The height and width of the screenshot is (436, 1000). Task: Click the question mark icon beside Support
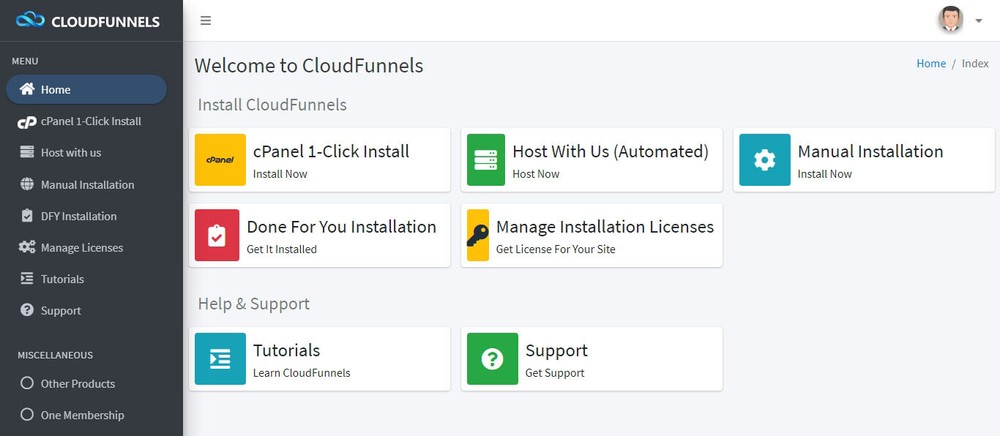[x=27, y=310]
